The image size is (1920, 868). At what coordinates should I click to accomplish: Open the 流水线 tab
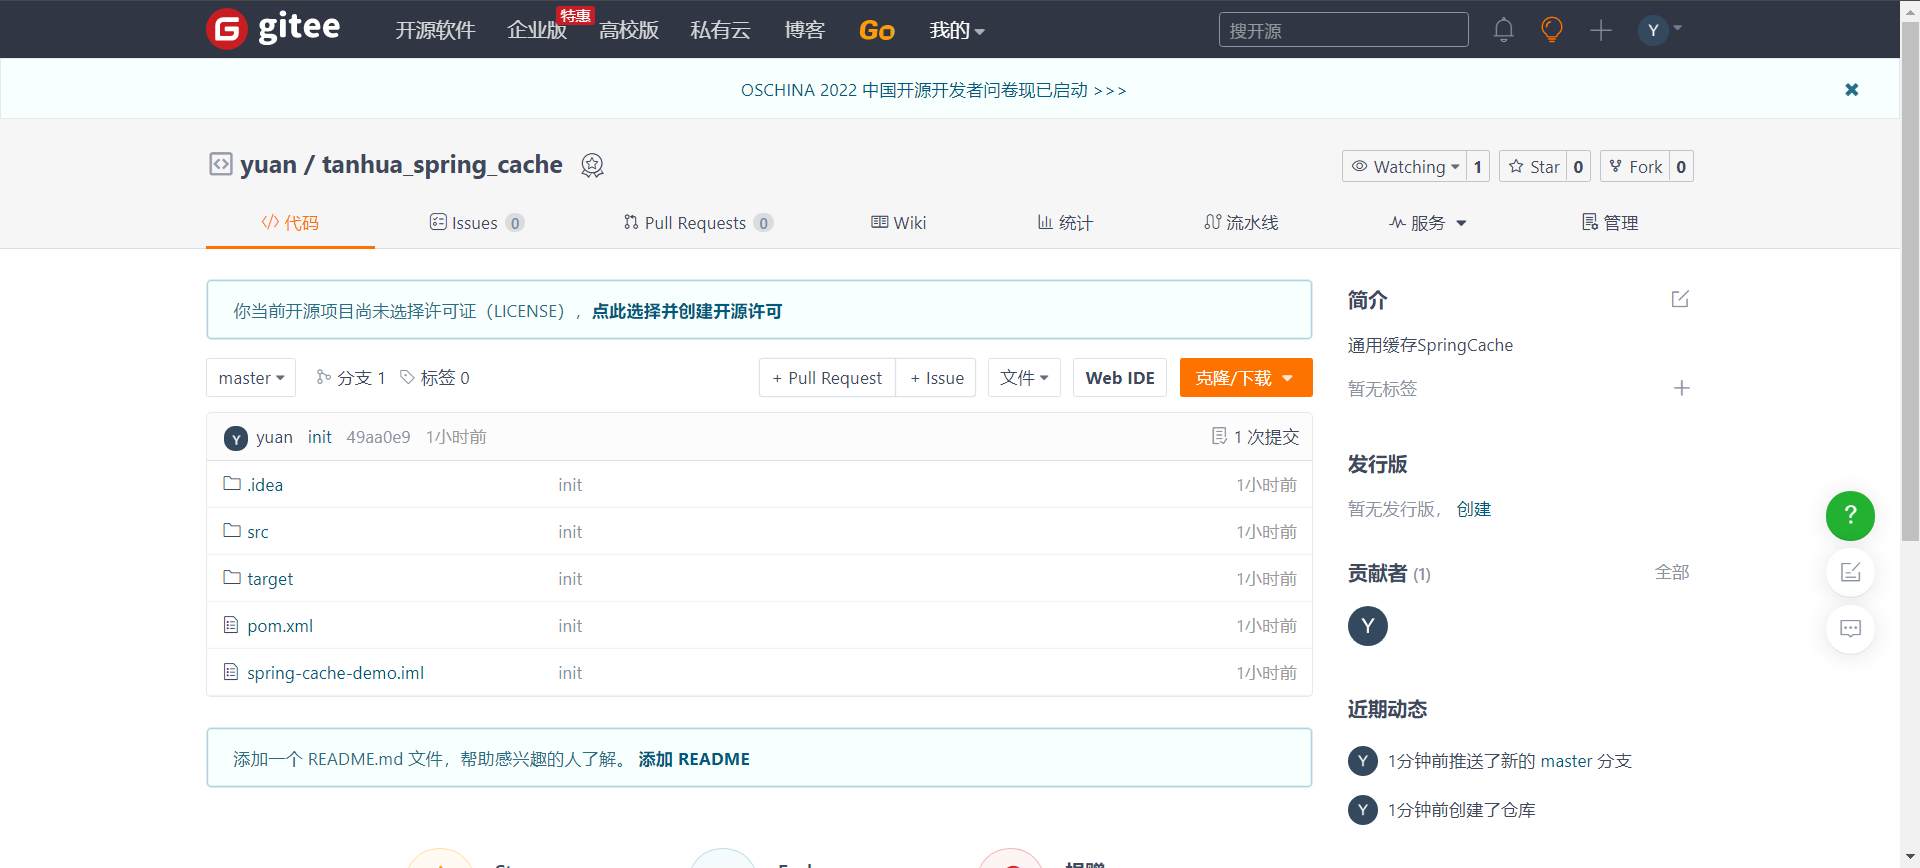[1241, 223]
